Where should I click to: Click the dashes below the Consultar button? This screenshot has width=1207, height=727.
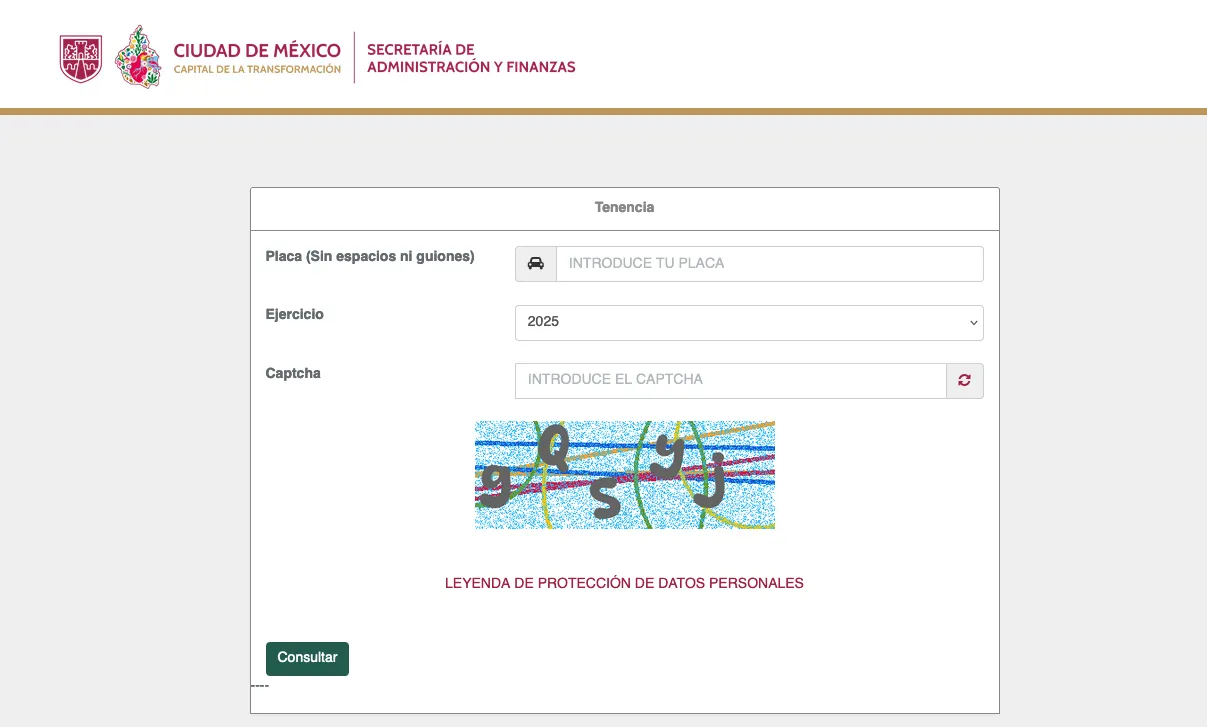[x=259, y=685]
